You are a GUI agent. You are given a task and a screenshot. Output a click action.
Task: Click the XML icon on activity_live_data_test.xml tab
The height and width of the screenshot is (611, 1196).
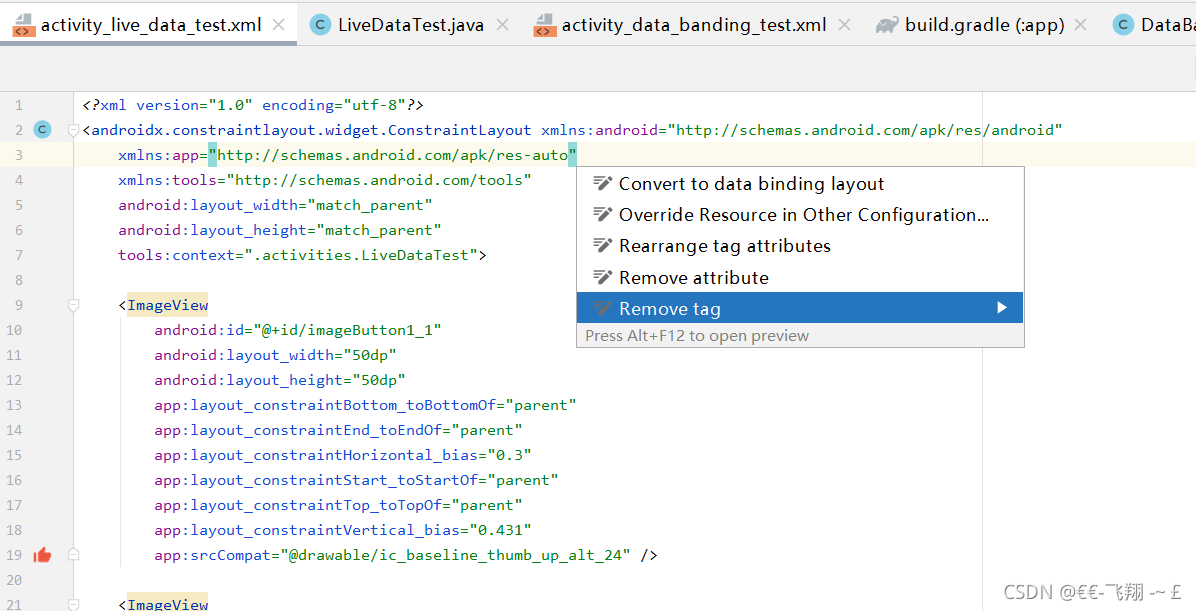coord(22,24)
